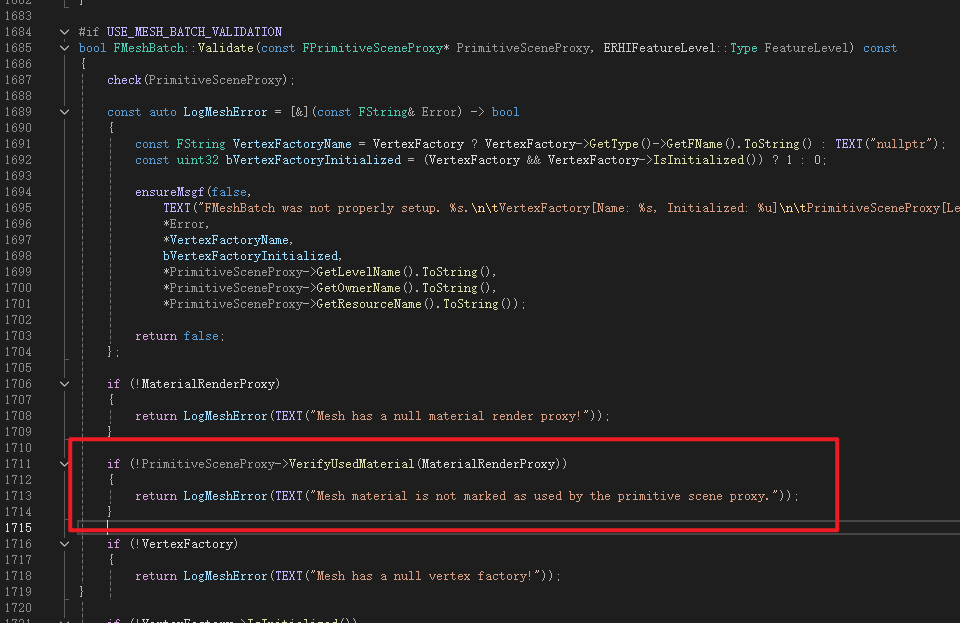Collapse the FMeshBatch::Validate function body

[x=65, y=48]
